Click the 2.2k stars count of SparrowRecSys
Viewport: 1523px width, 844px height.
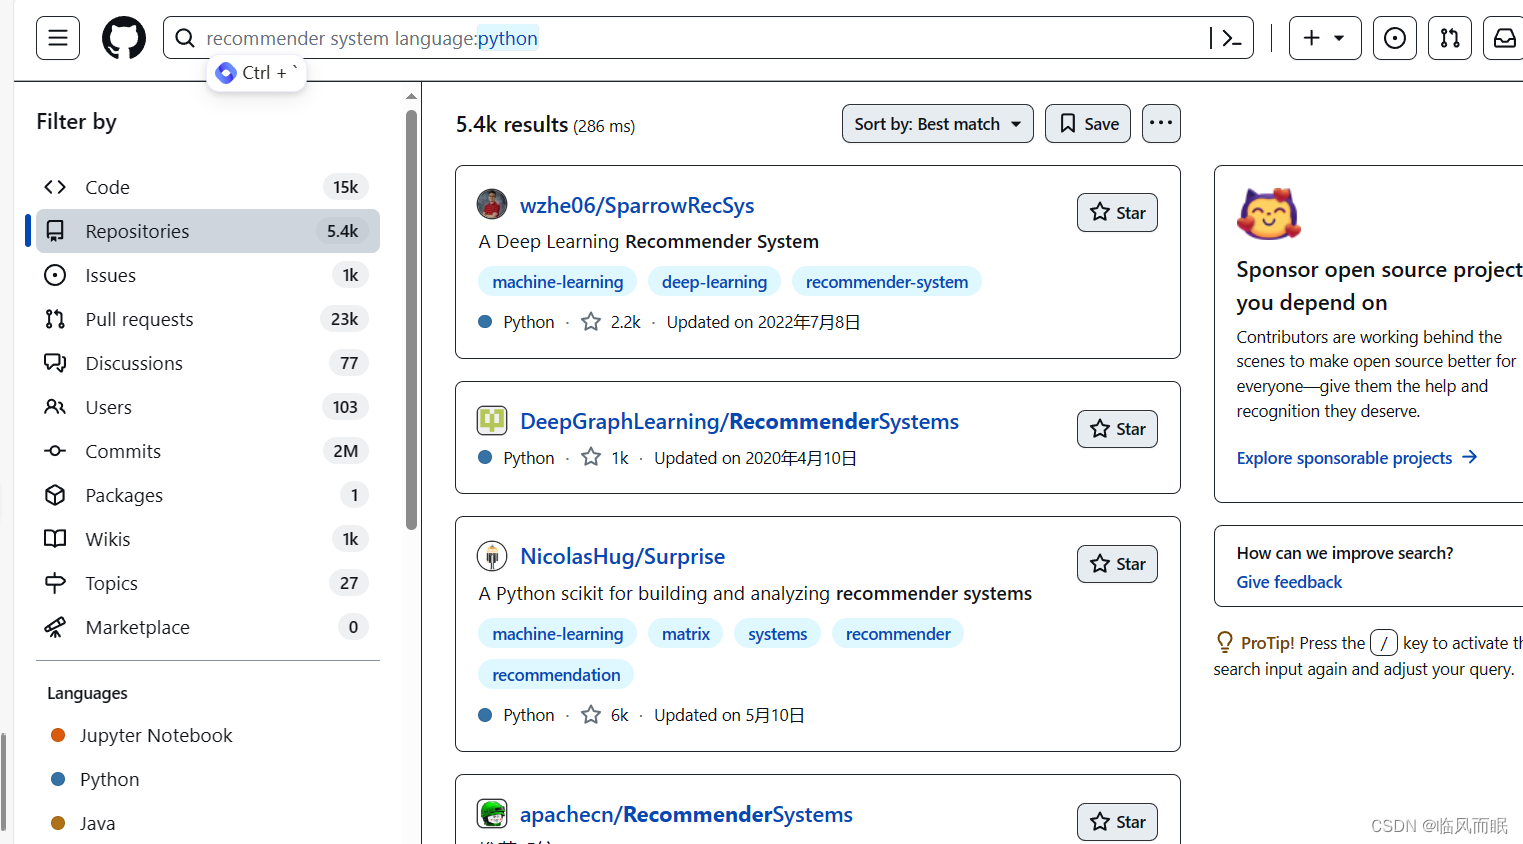pyautogui.click(x=626, y=322)
